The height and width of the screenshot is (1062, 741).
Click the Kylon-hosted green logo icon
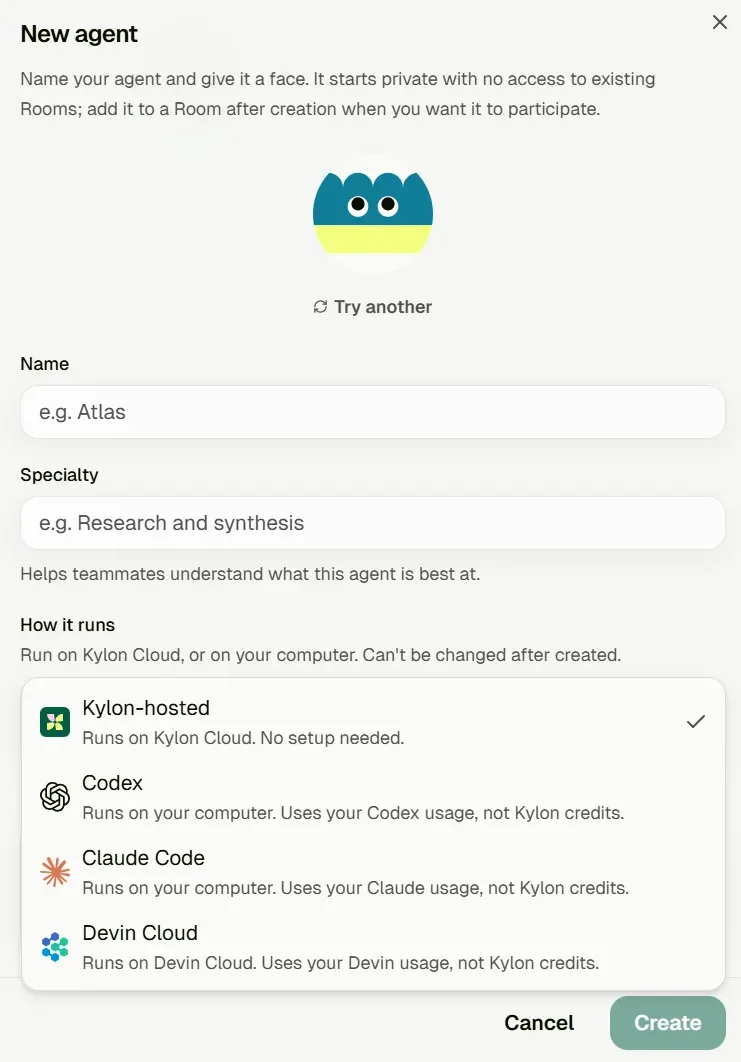tap(55, 722)
